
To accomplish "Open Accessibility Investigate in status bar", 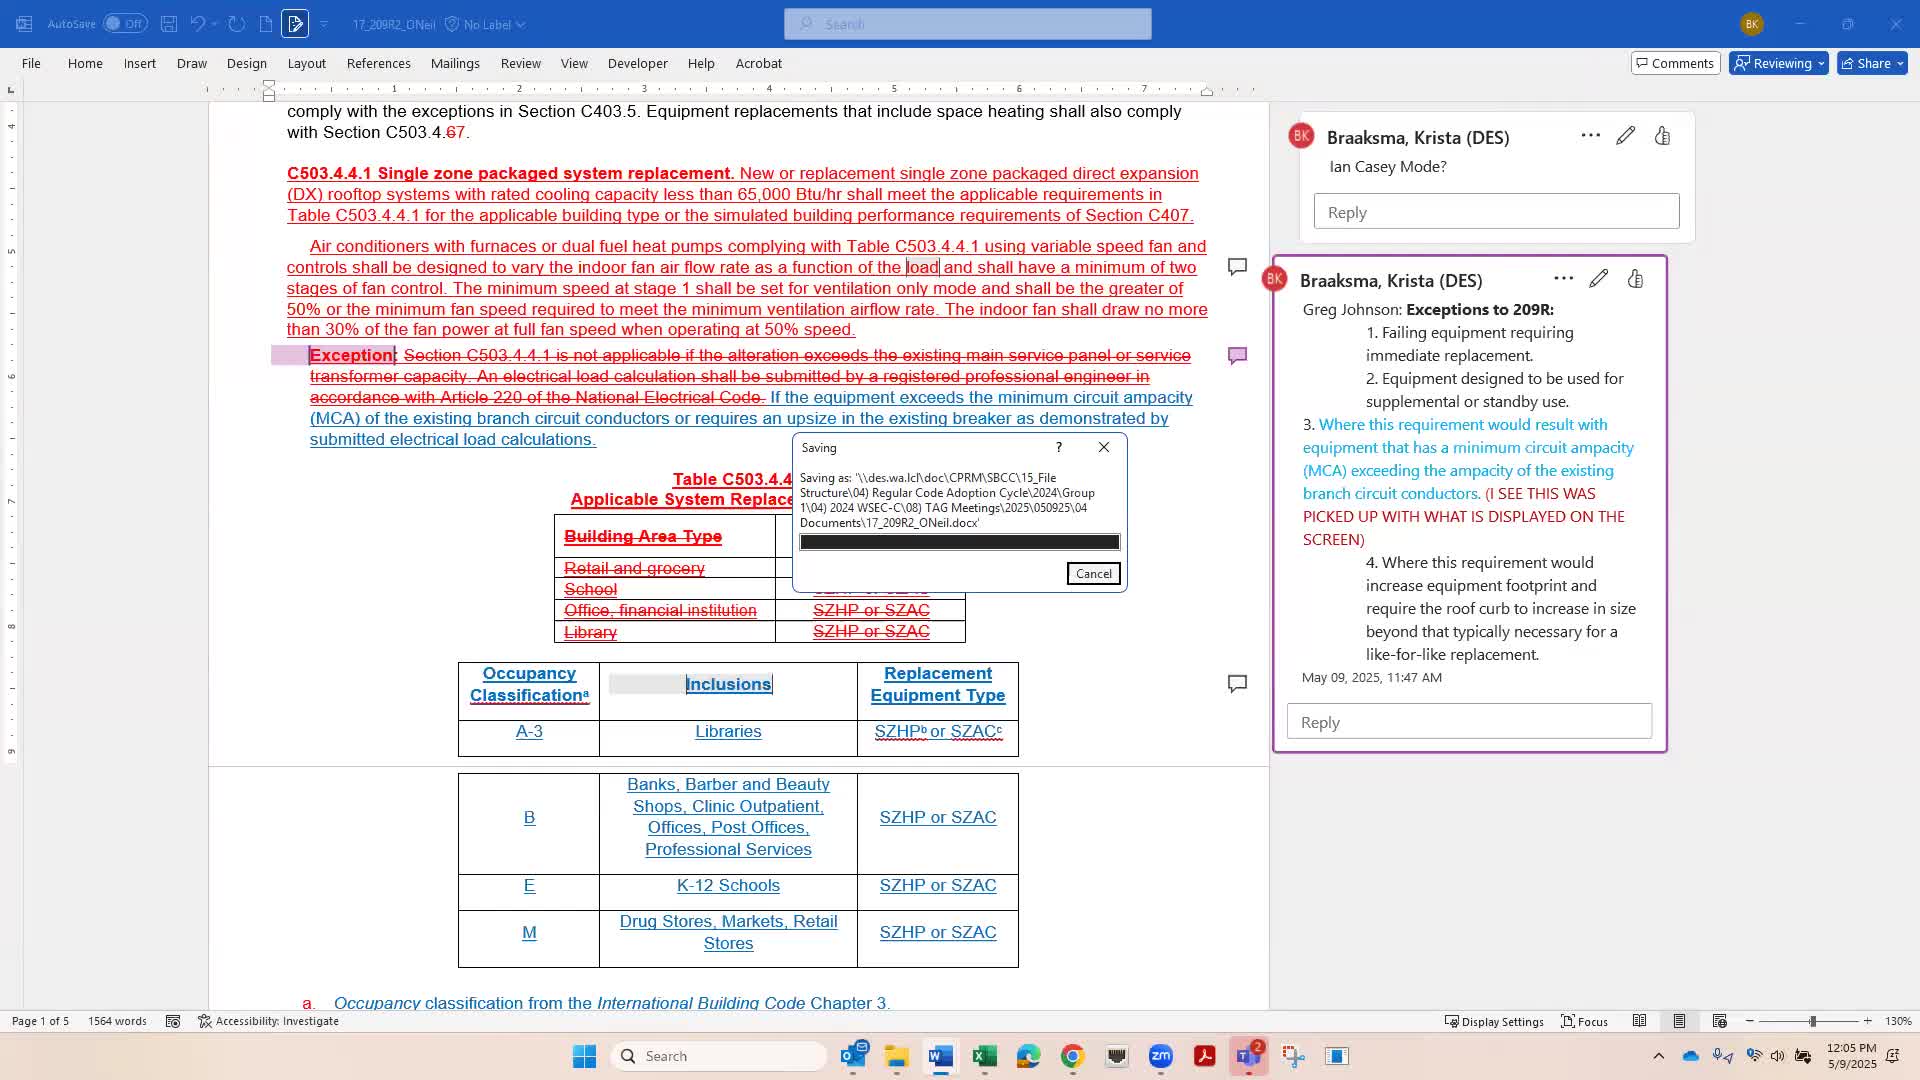I will (x=268, y=1021).
